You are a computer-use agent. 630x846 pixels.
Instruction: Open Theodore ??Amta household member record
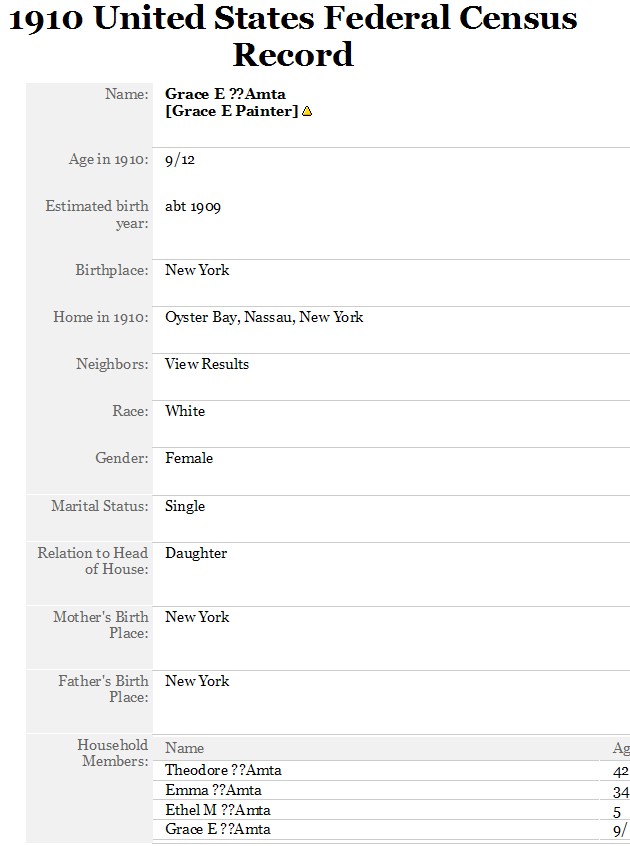click(x=223, y=770)
